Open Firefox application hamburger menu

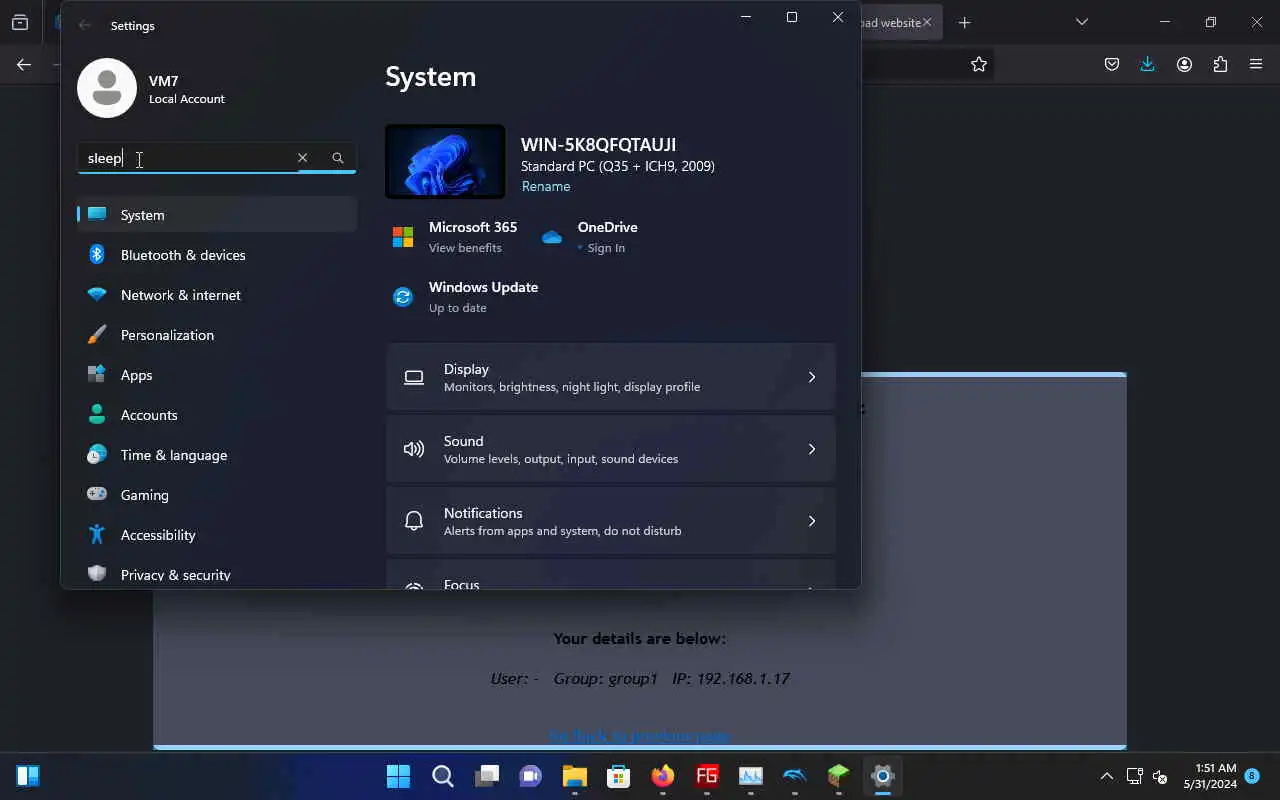[x=1256, y=64]
